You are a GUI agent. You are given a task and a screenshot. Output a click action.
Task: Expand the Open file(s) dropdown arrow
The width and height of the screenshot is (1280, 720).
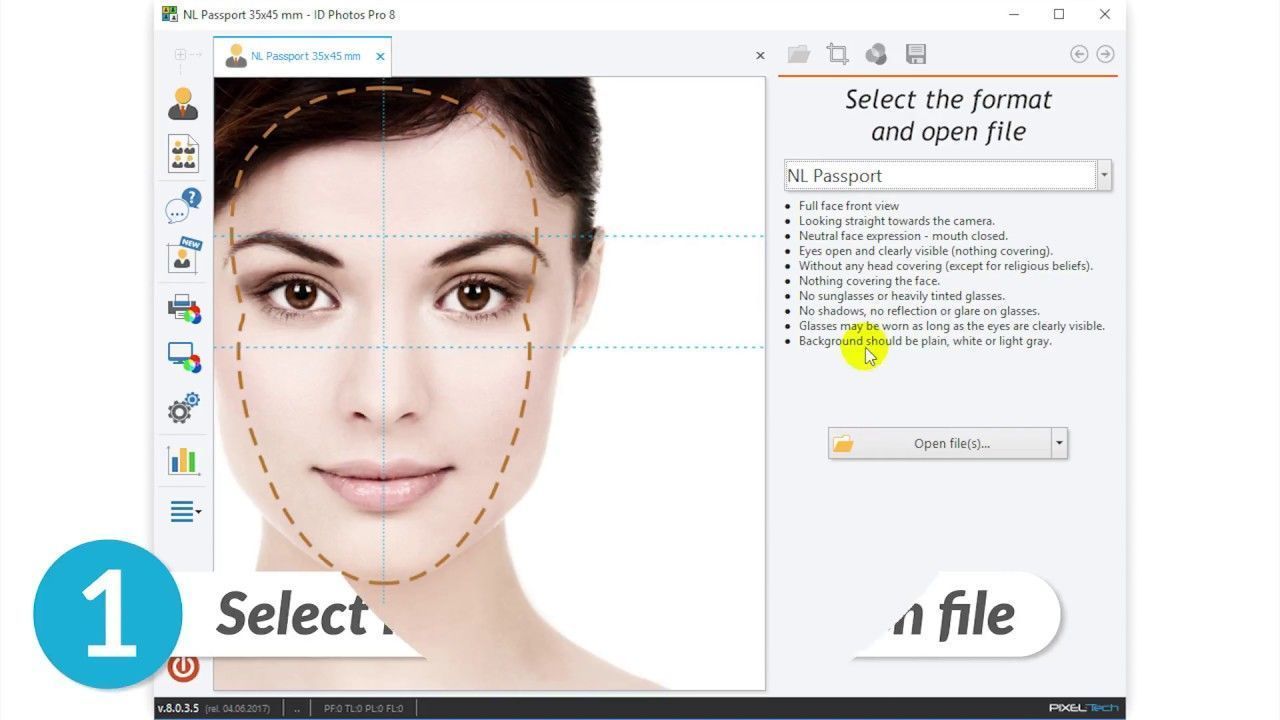tap(1059, 443)
